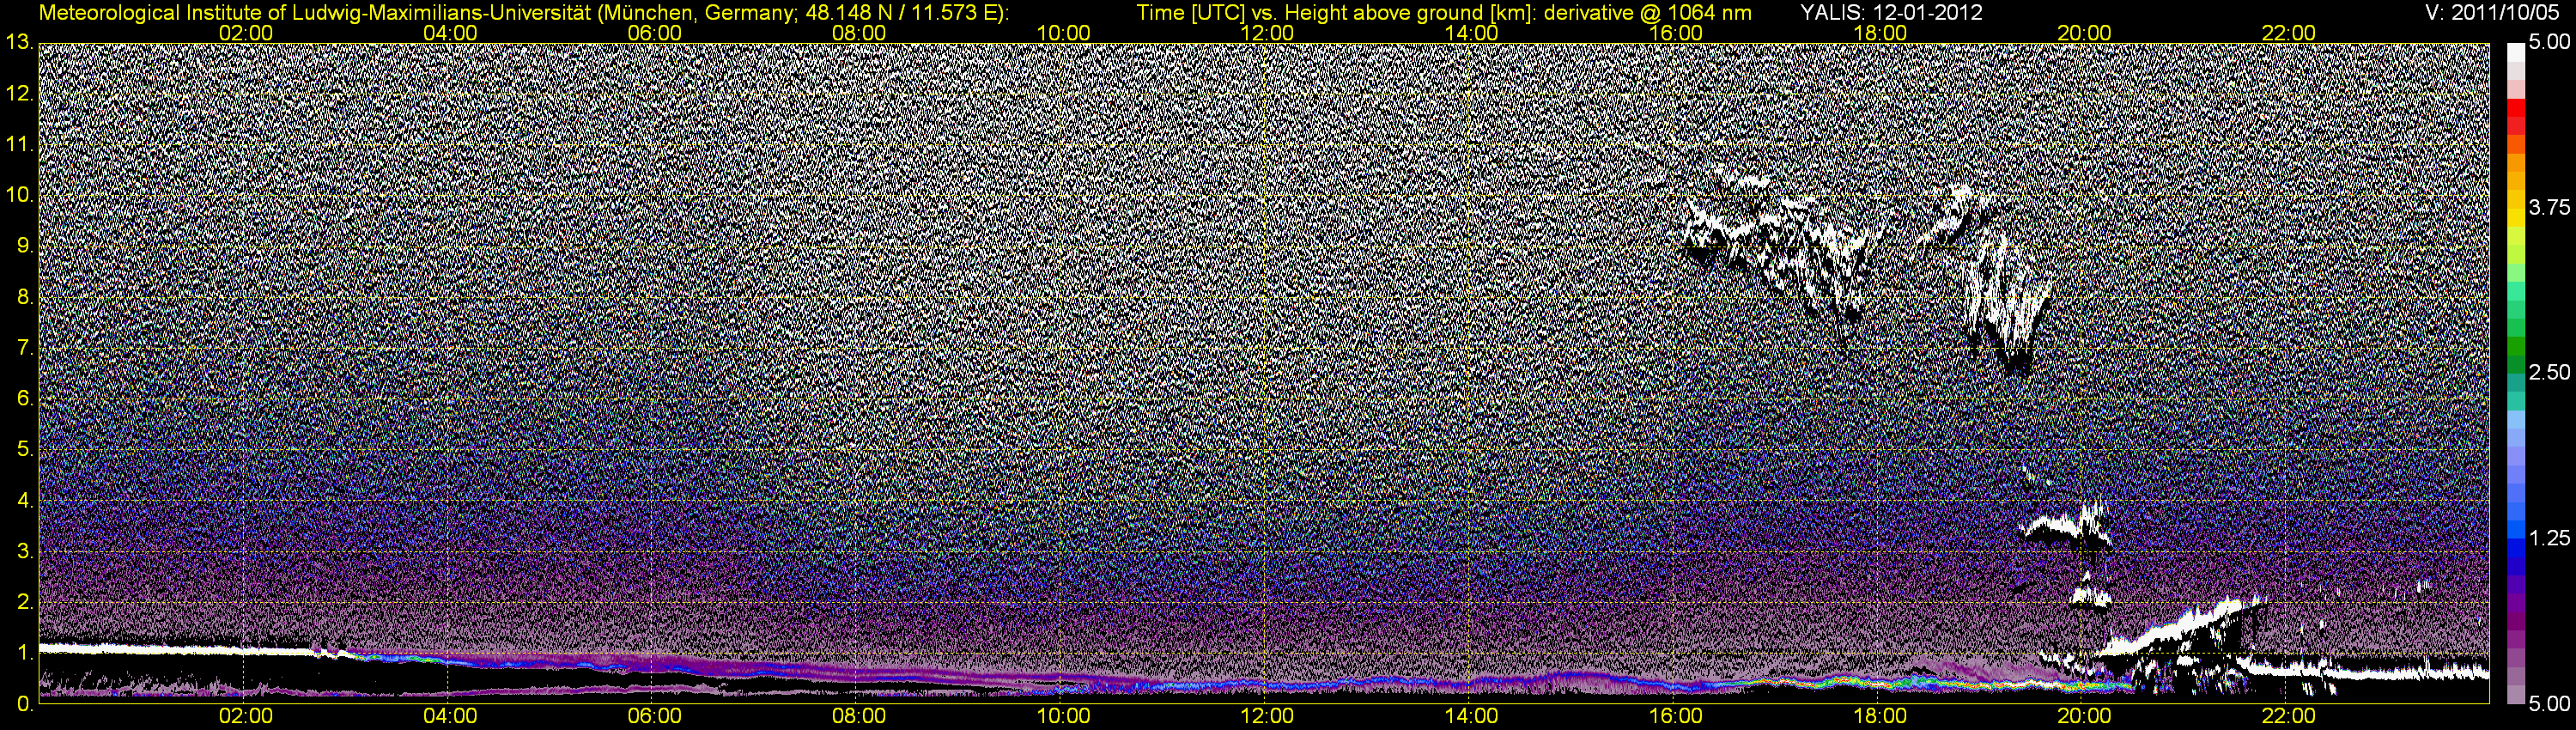Click the 08:00 label on the bottom time axis

tap(859, 717)
